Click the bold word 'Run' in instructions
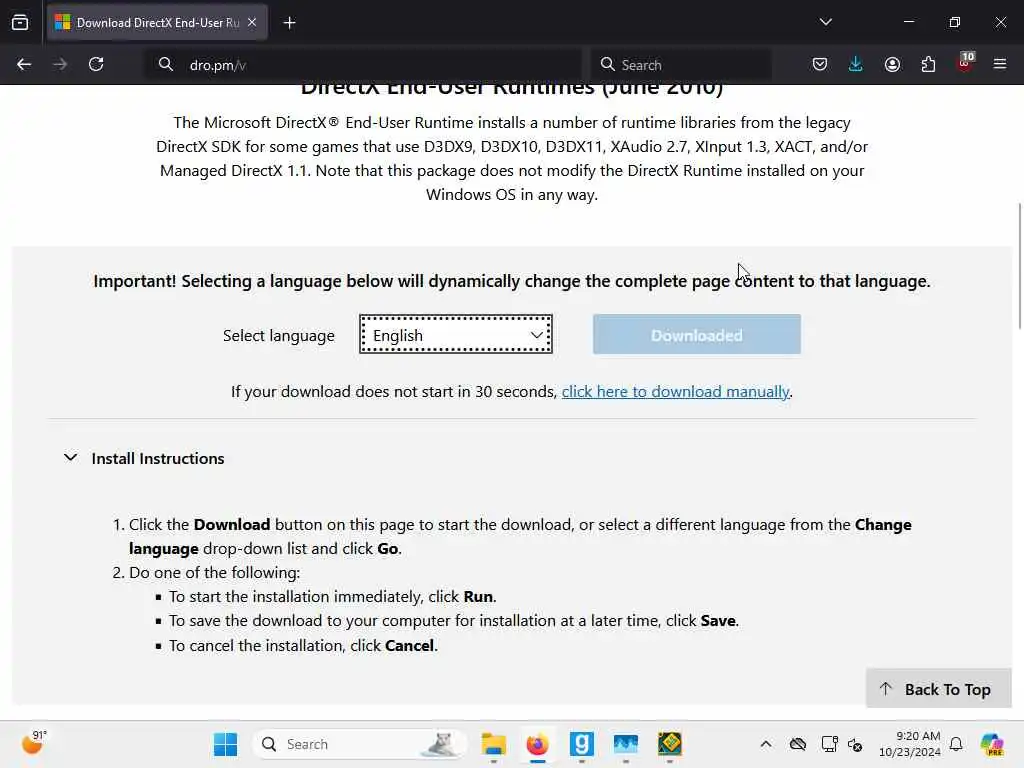 pos(478,596)
